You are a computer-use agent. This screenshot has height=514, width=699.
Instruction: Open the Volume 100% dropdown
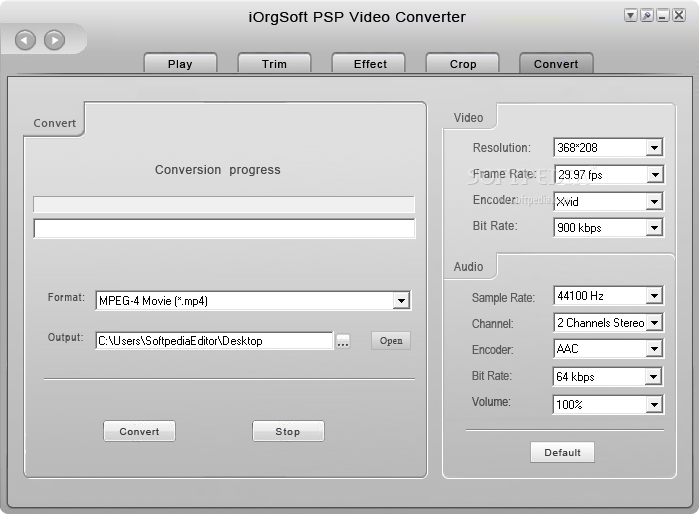pyautogui.click(x=654, y=405)
